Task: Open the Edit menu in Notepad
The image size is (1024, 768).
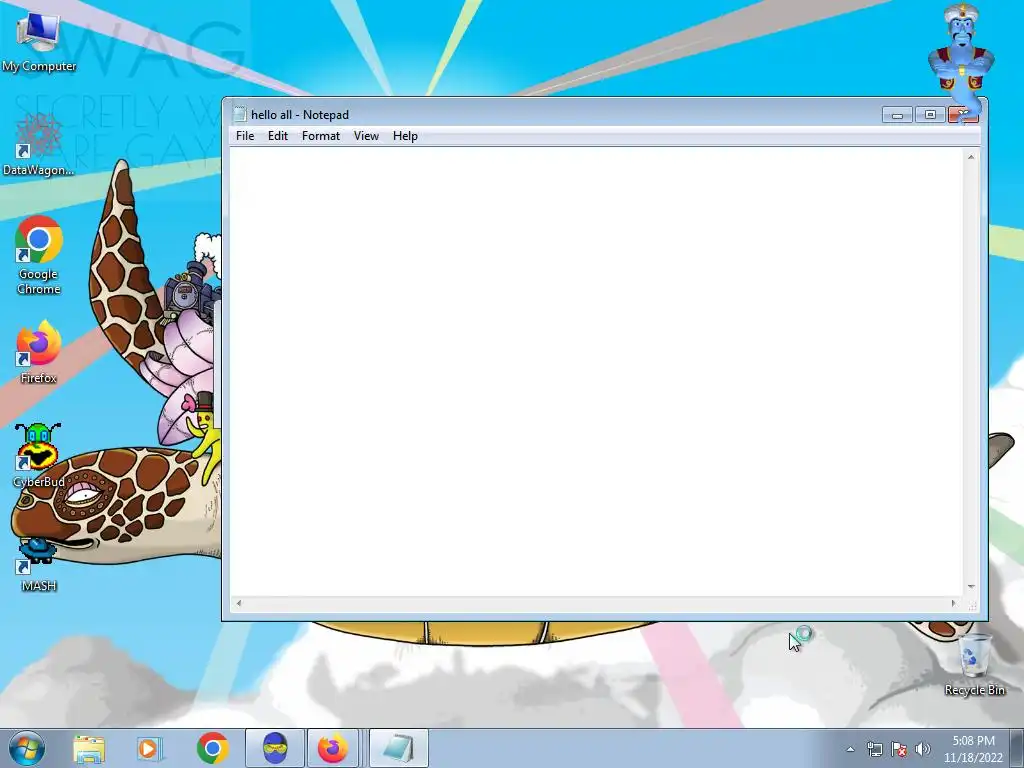Action: tap(278, 136)
